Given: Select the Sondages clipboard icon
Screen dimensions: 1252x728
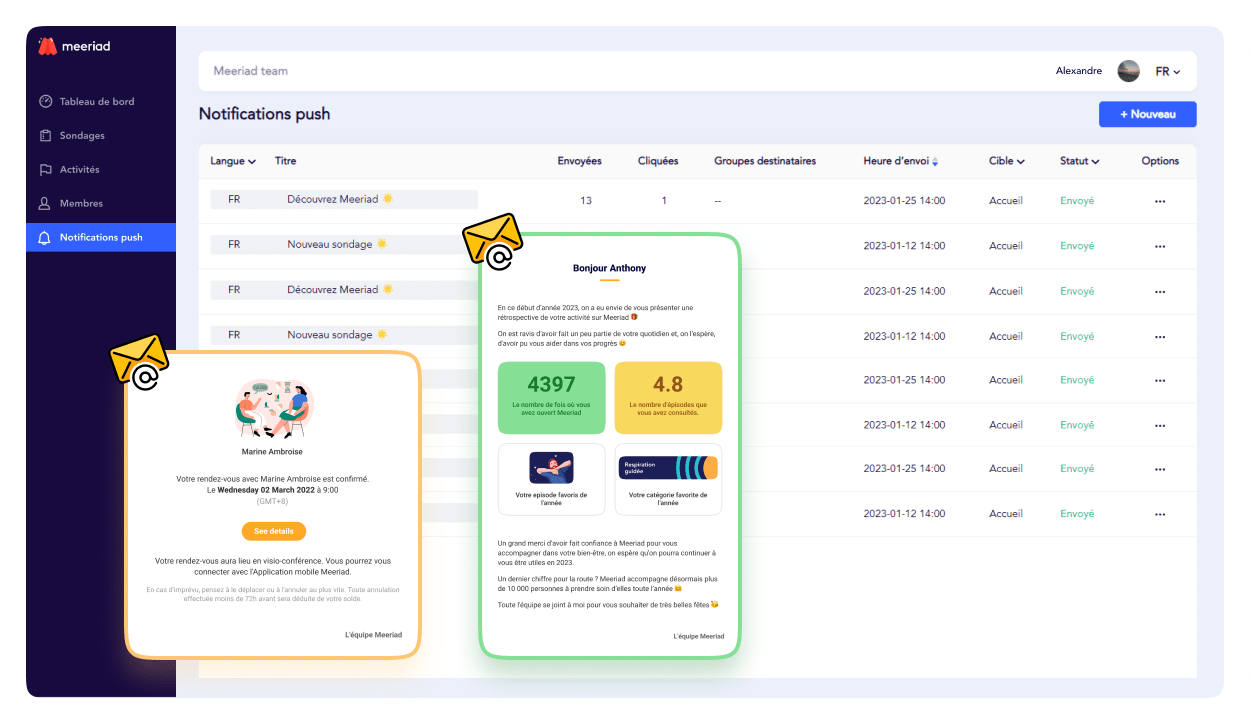Looking at the screenshot, I should pos(45,135).
